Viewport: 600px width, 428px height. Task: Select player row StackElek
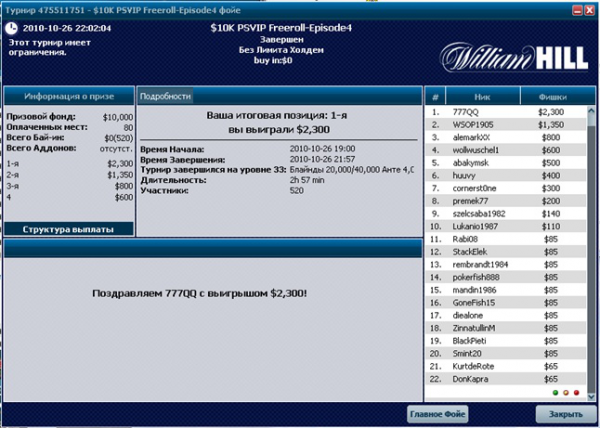point(505,252)
